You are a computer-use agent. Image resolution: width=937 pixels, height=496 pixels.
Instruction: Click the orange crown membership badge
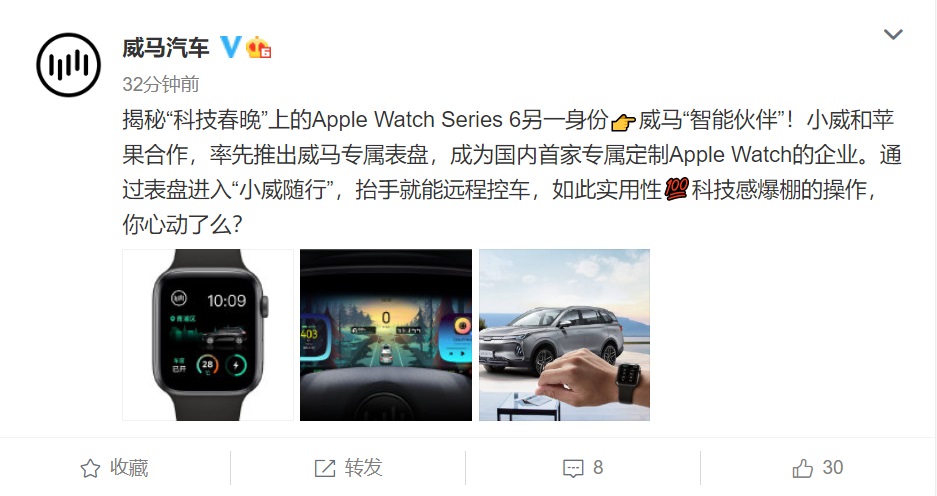(258, 47)
